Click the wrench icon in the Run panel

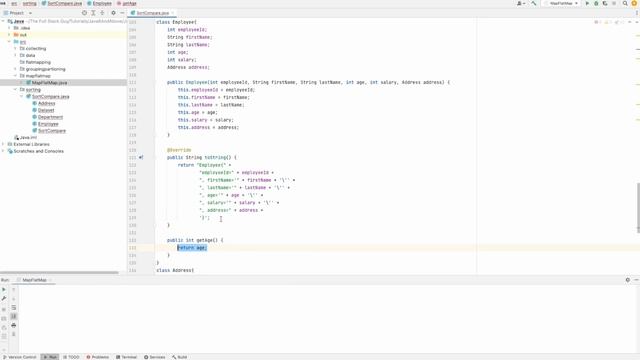point(4,299)
